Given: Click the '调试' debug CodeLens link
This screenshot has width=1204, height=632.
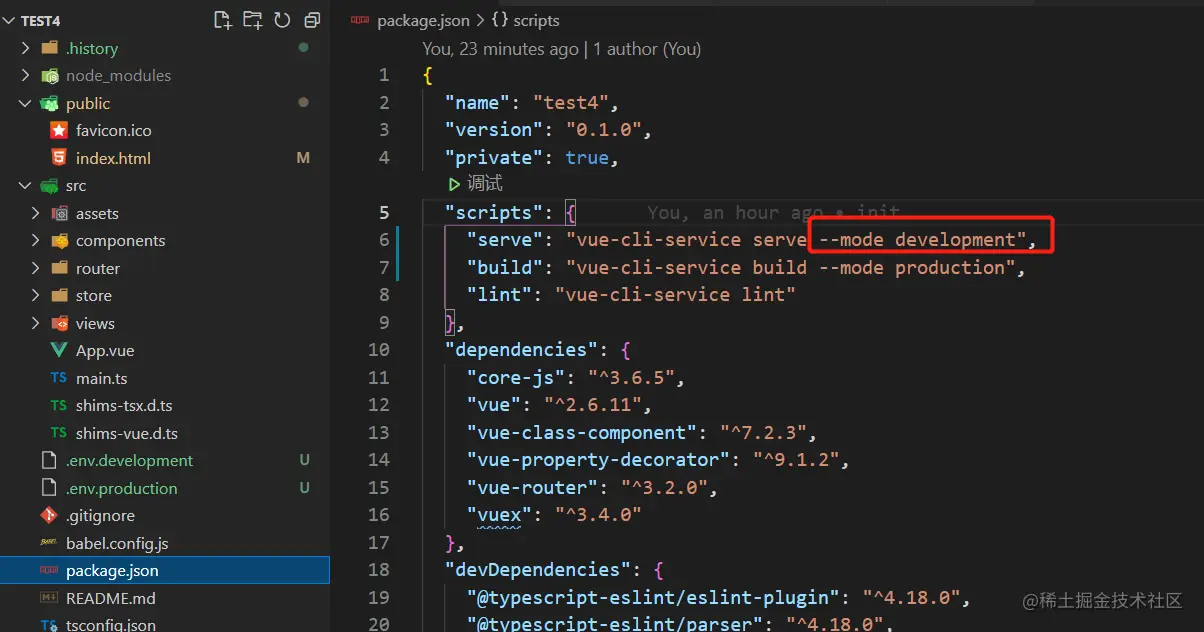Looking at the screenshot, I should (484, 184).
